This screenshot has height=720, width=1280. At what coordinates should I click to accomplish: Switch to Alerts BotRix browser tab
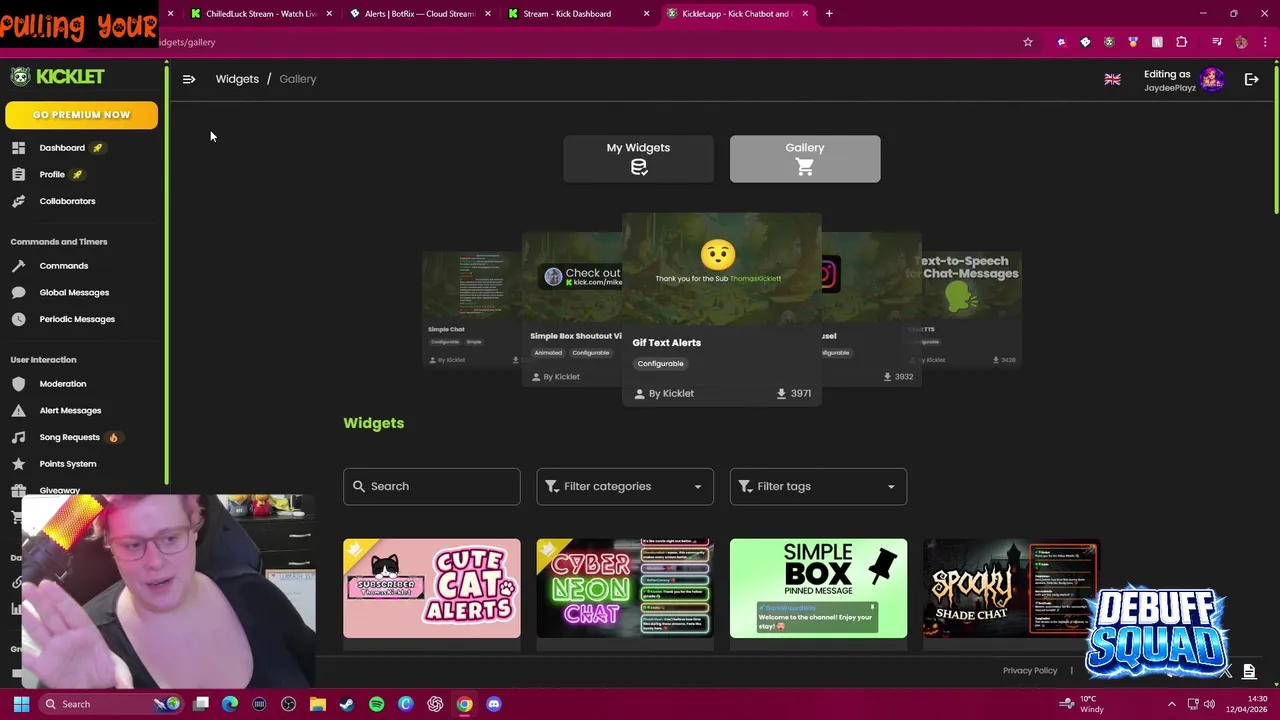(418, 14)
